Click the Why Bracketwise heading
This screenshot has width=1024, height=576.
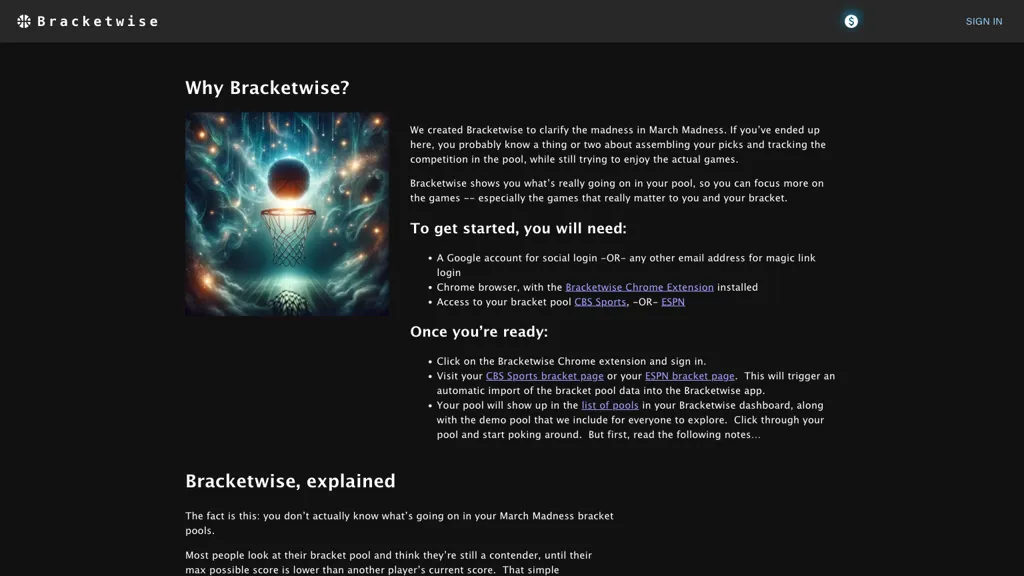(x=266, y=87)
